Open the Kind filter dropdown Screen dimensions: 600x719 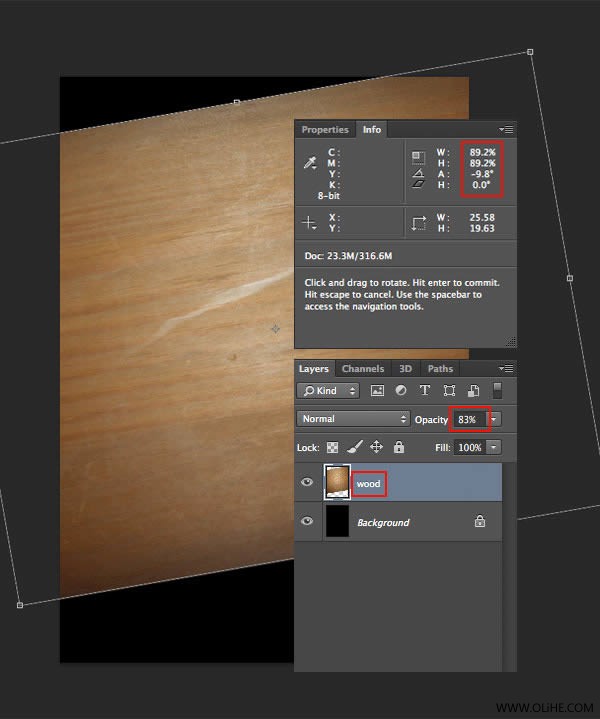click(328, 391)
